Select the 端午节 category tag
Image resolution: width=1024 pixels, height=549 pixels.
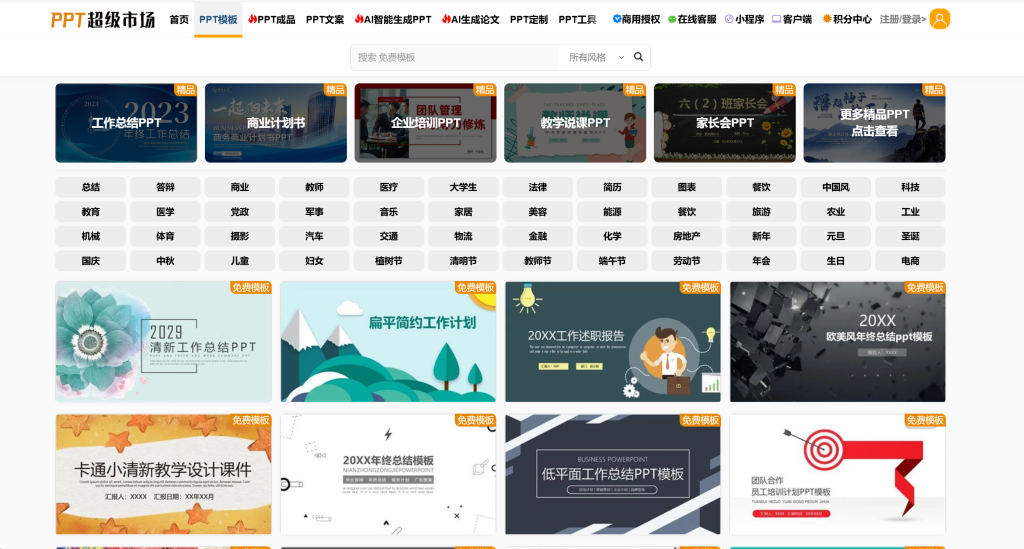(x=612, y=260)
